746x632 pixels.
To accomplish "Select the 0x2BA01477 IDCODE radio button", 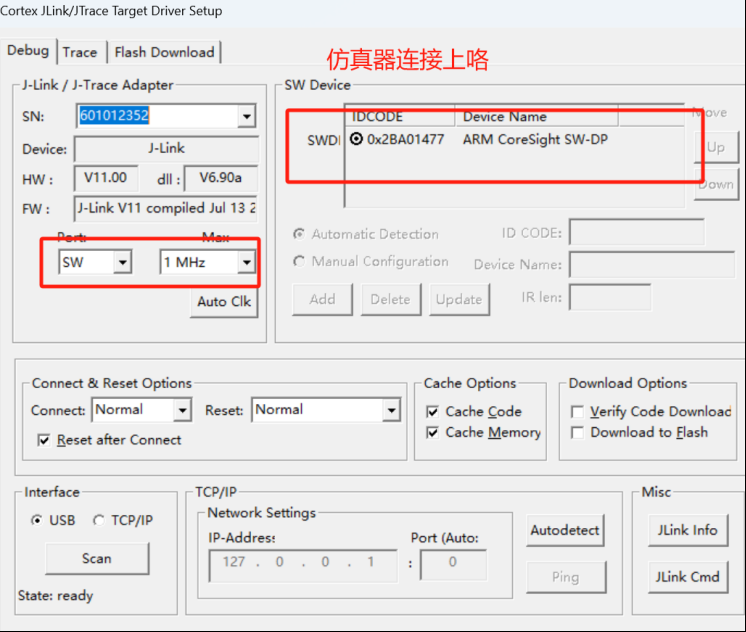I will 356,139.
